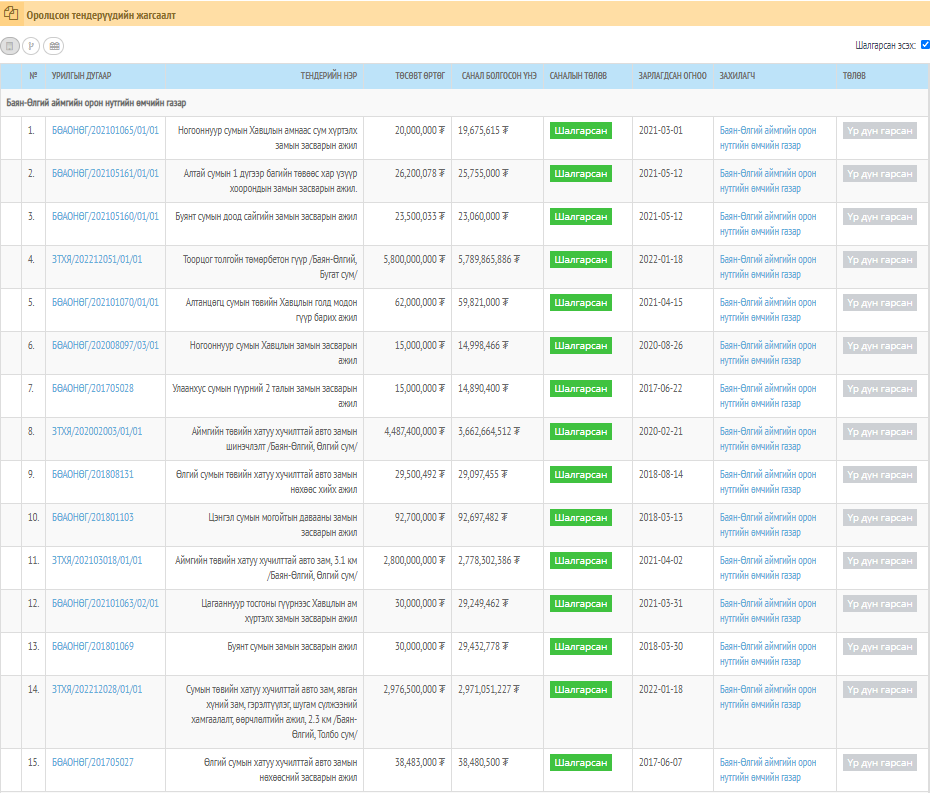Click green Шалгарсан badge in row 10

point(580,517)
